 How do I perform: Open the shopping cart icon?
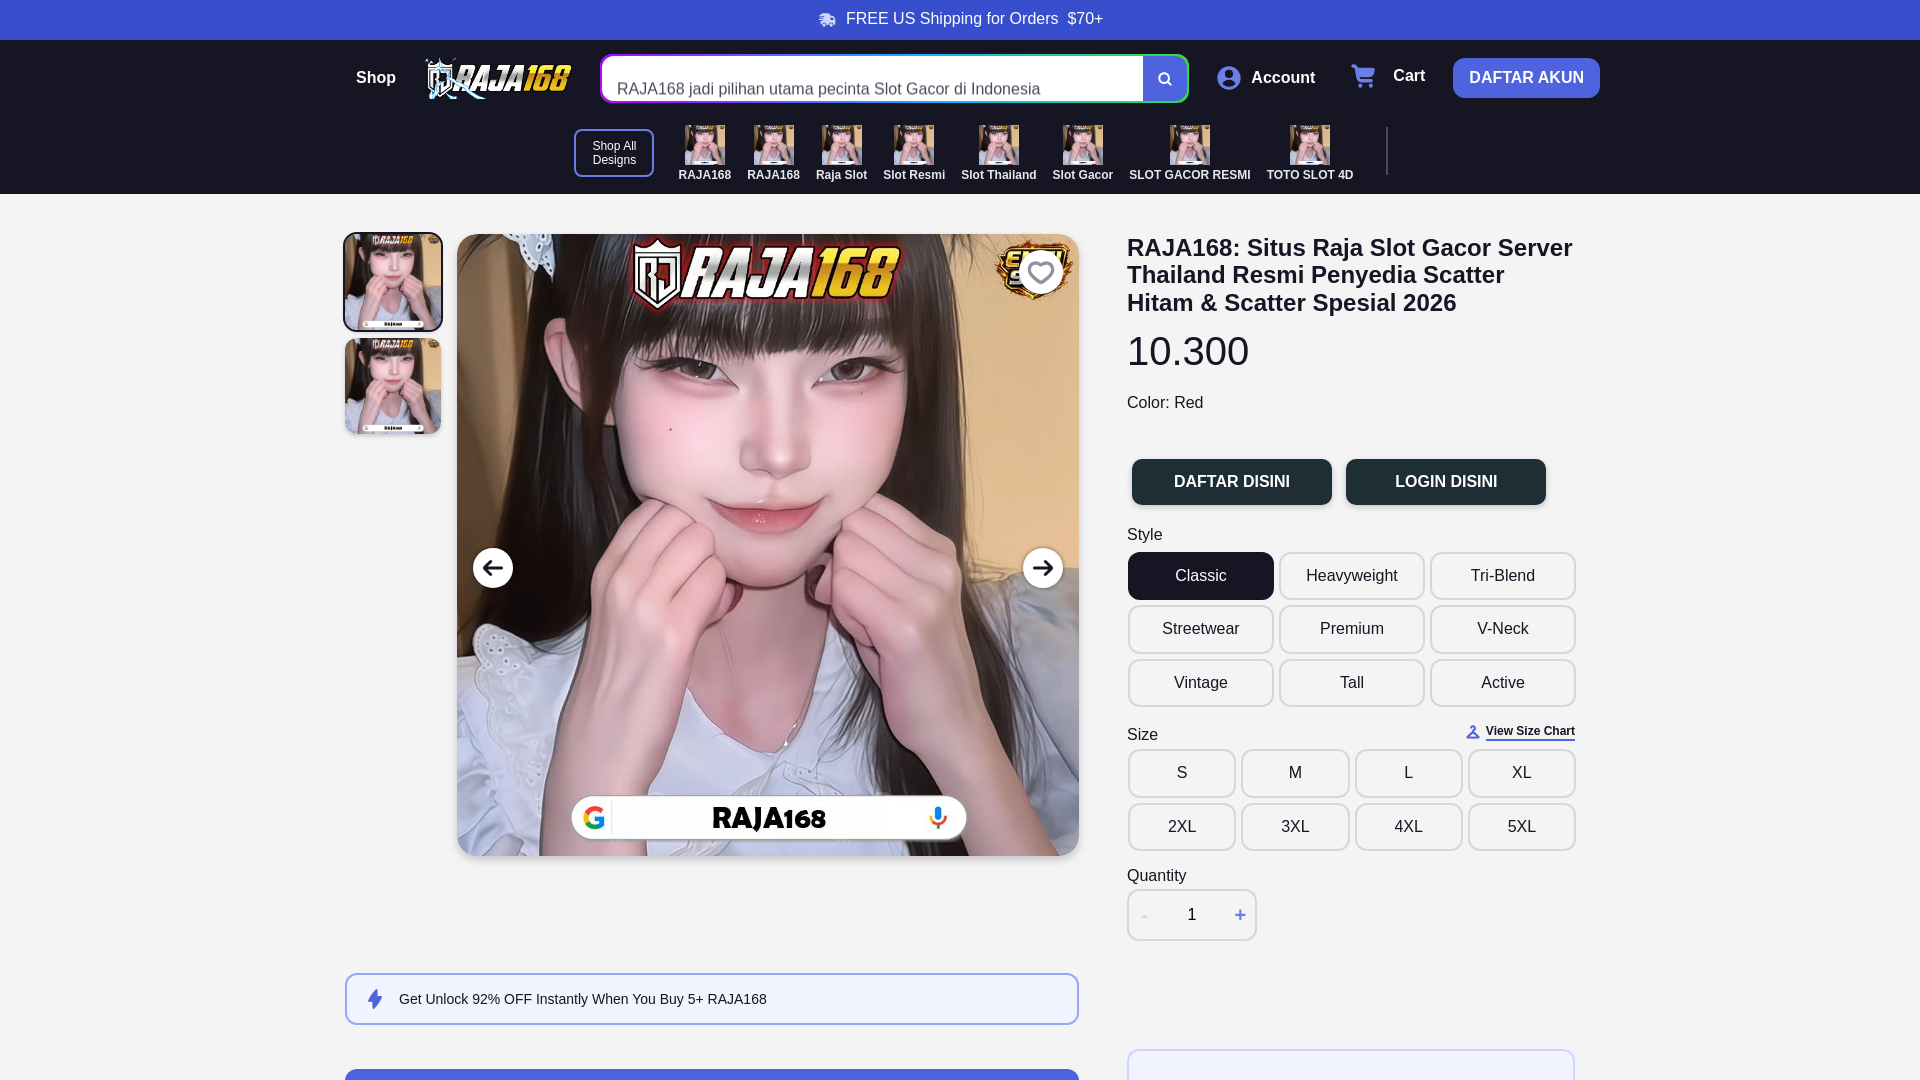[x=1363, y=76]
